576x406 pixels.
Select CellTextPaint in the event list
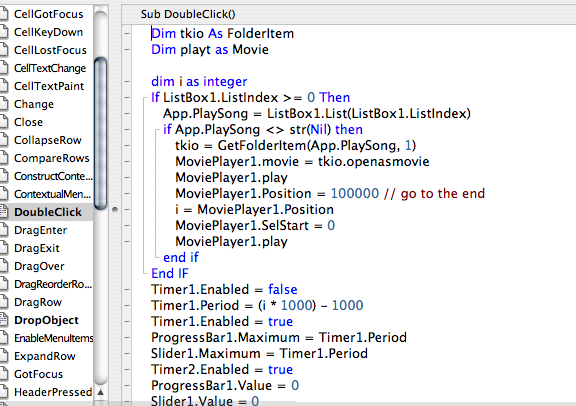(49, 86)
